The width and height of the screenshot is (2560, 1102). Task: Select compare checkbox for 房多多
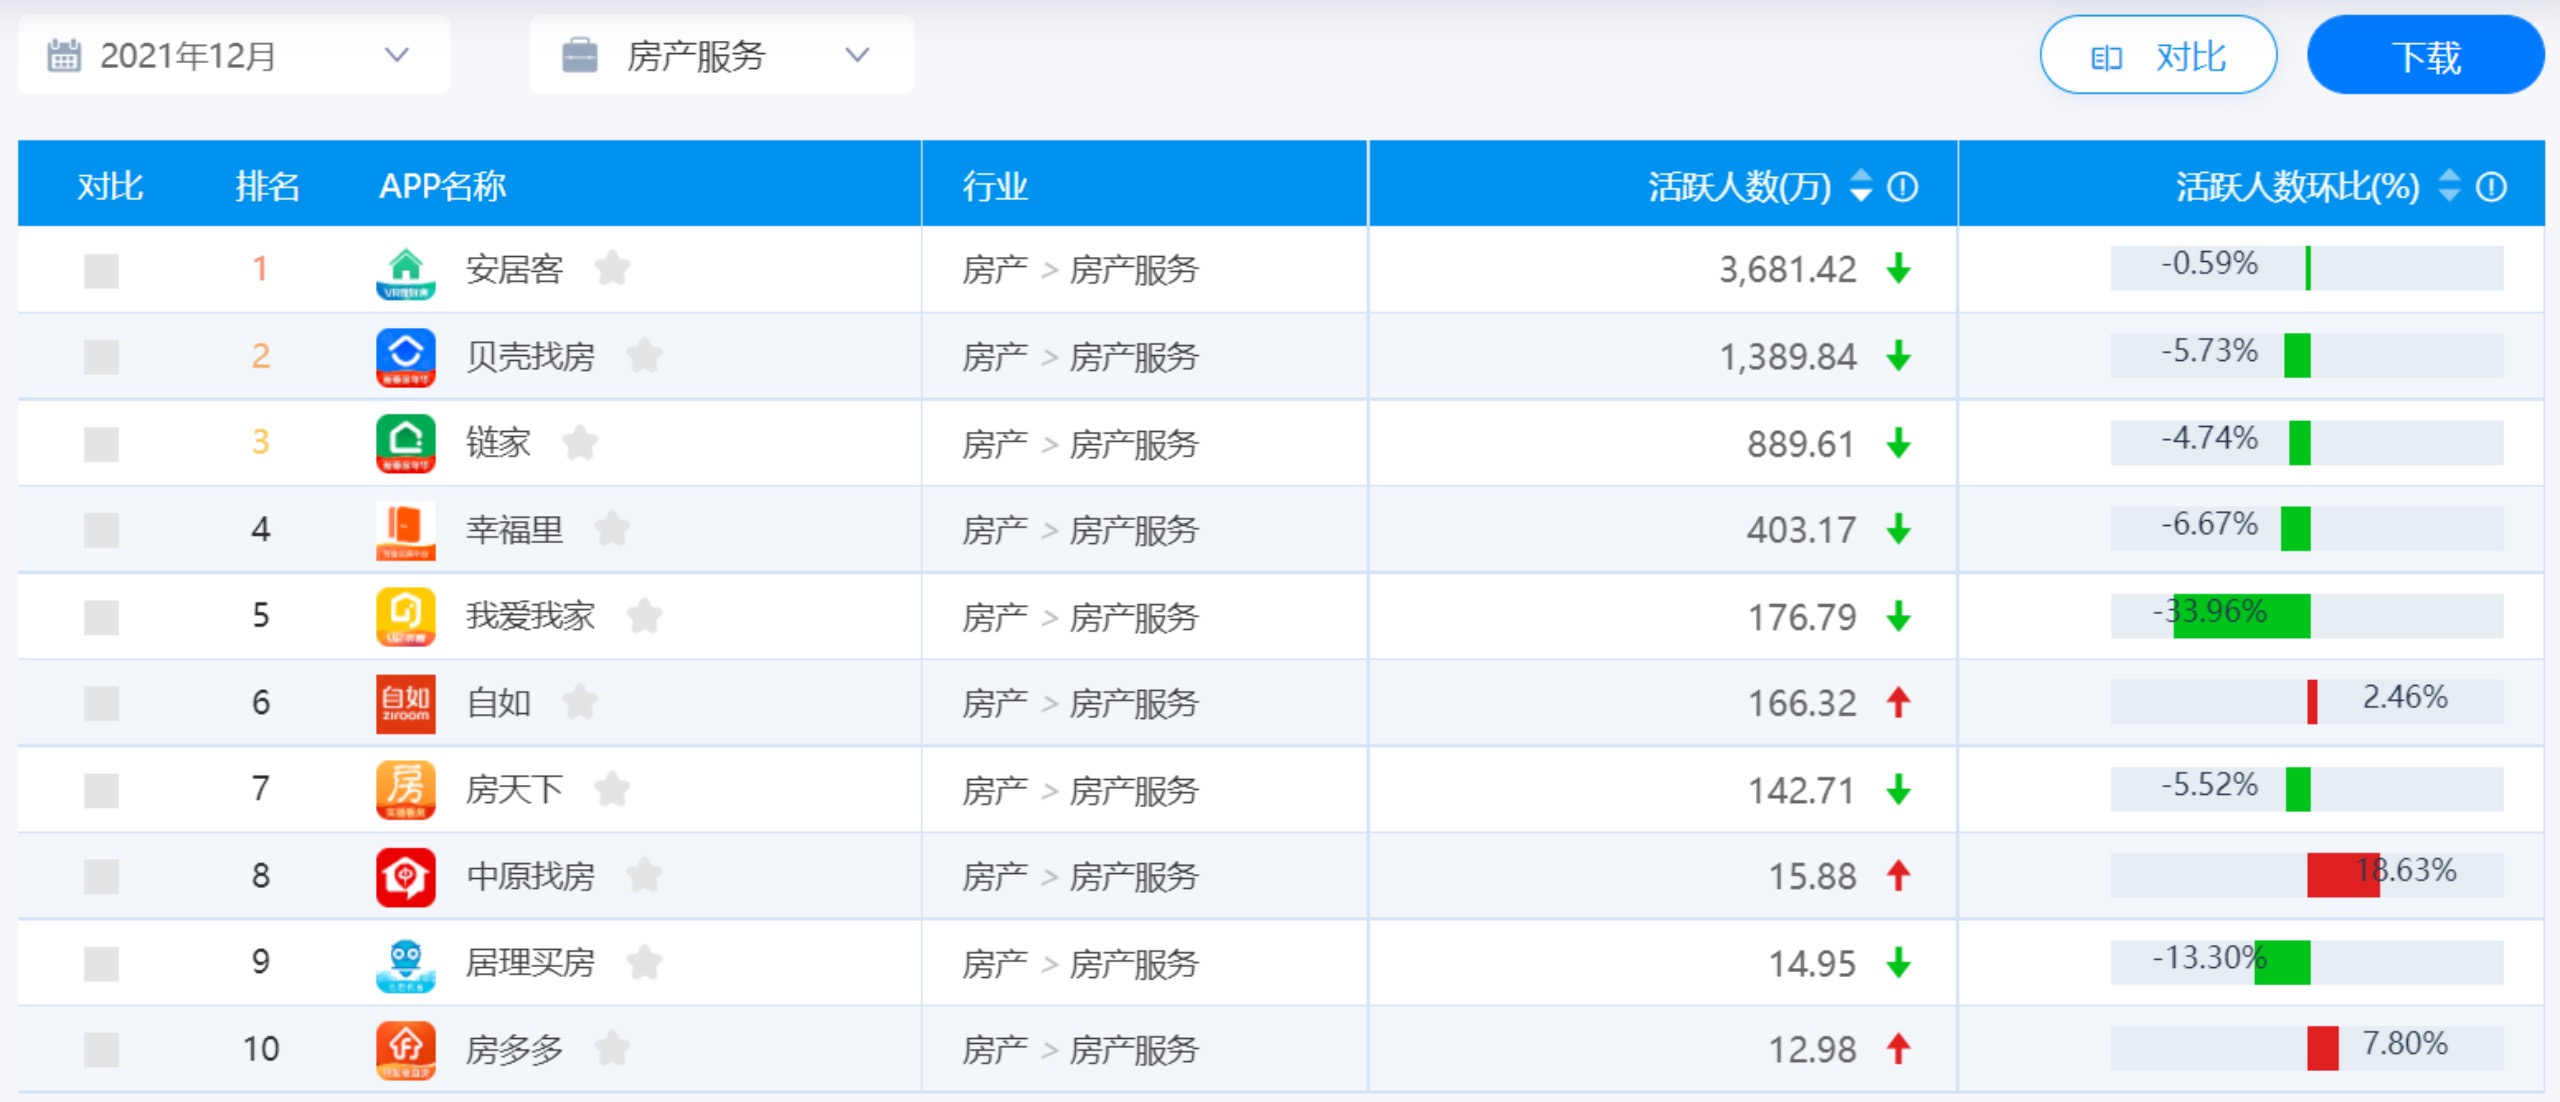pyautogui.click(x=101, y=1050)
